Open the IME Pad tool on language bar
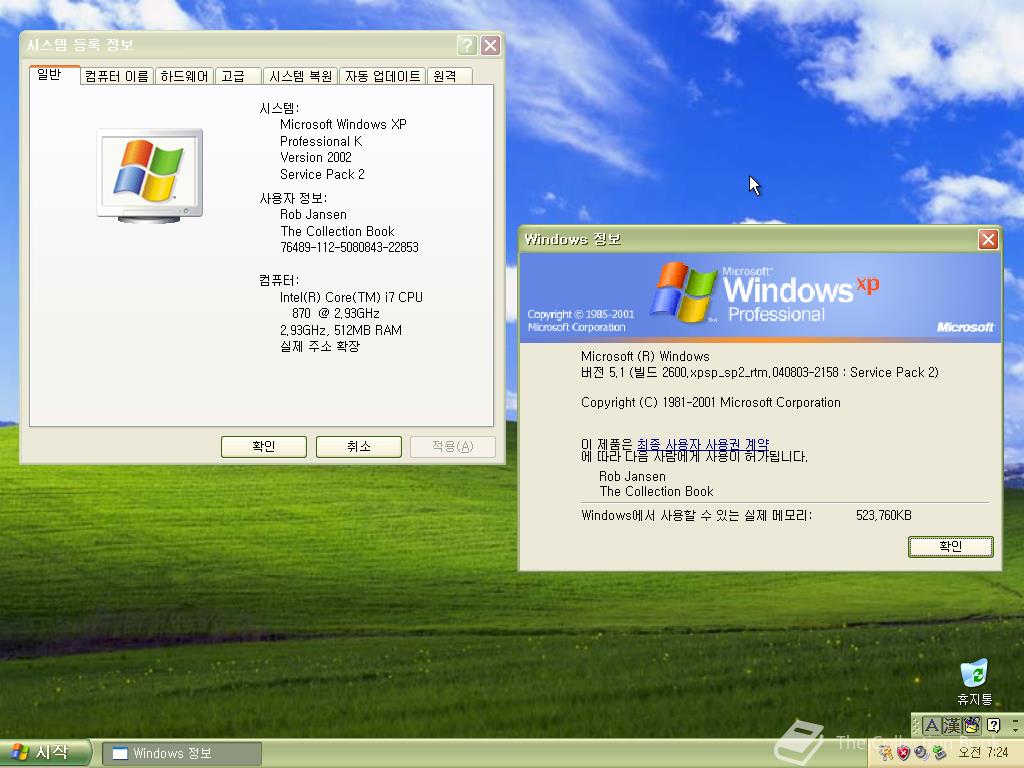1024x768 pixels. 972,726
